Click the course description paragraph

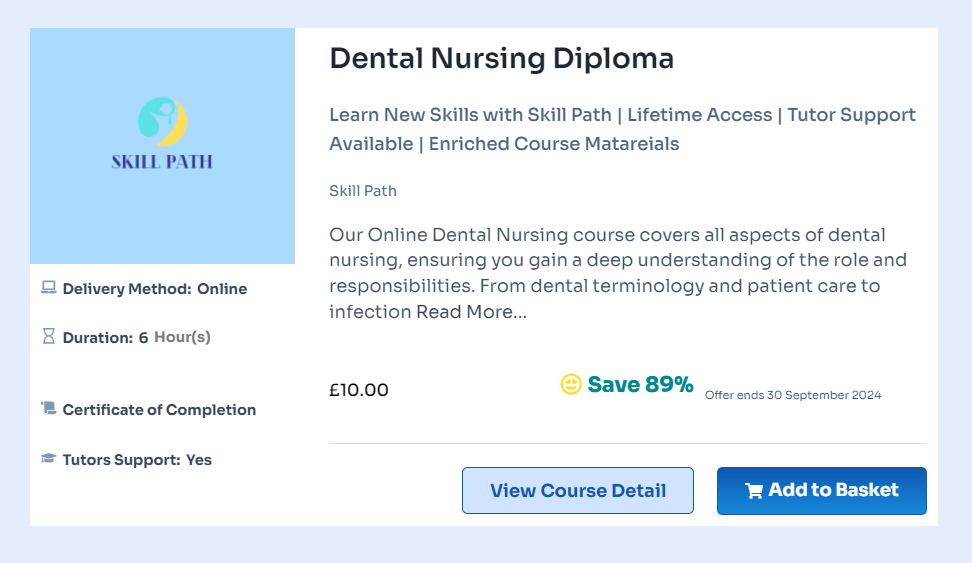(617, 261)
